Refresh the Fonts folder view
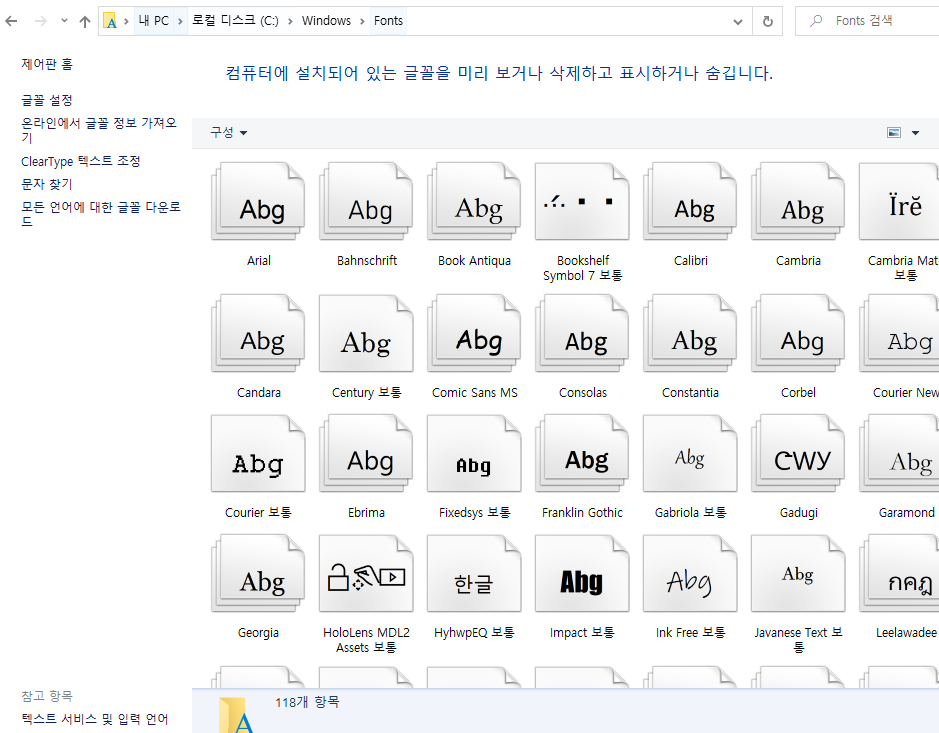The height and width of the screenshot is (733, 939). (x=768, y=22)
